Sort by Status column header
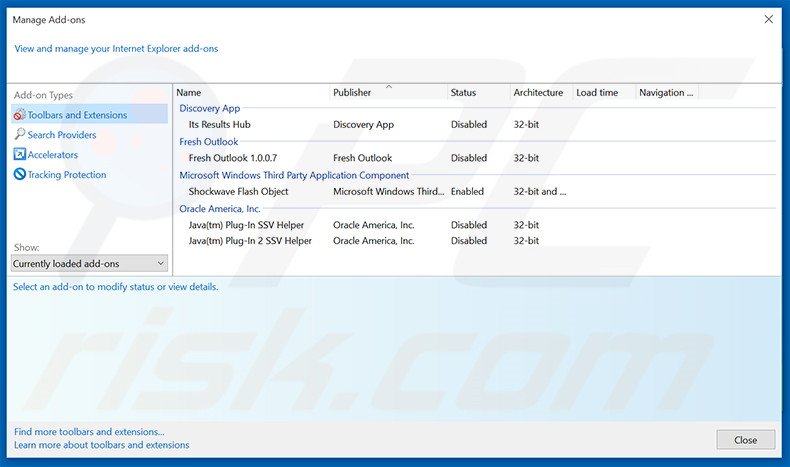The height and width of the screenshot is (467, 790). [x=479, y=92]
